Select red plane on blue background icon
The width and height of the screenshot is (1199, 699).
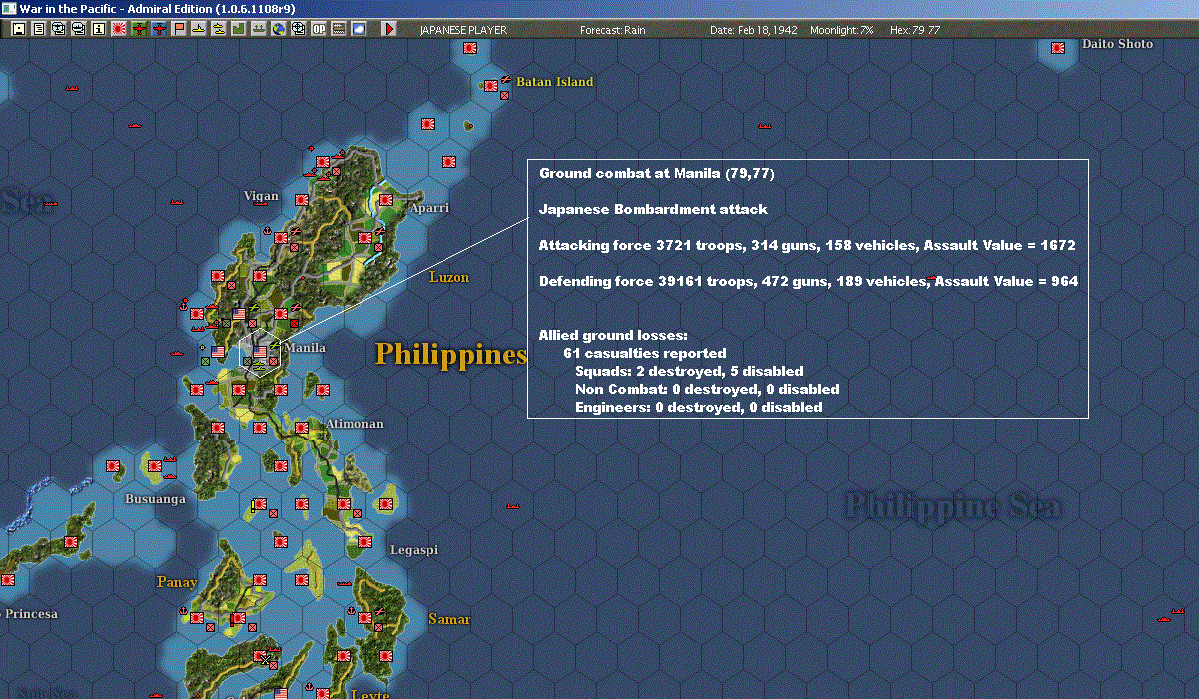click(x=158, y=29)
